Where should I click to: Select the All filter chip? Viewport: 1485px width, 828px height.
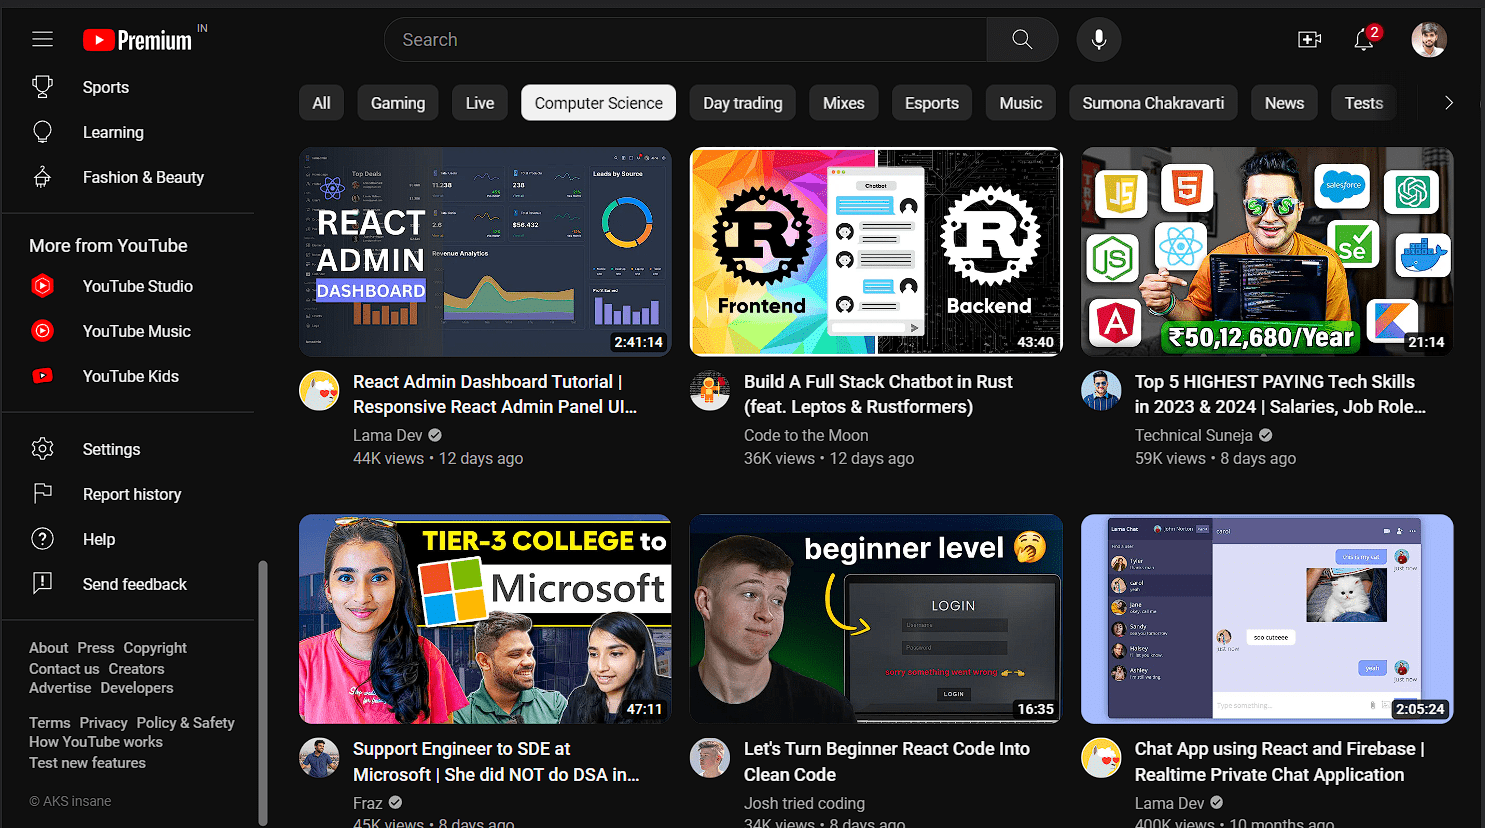tap(321, 103)
